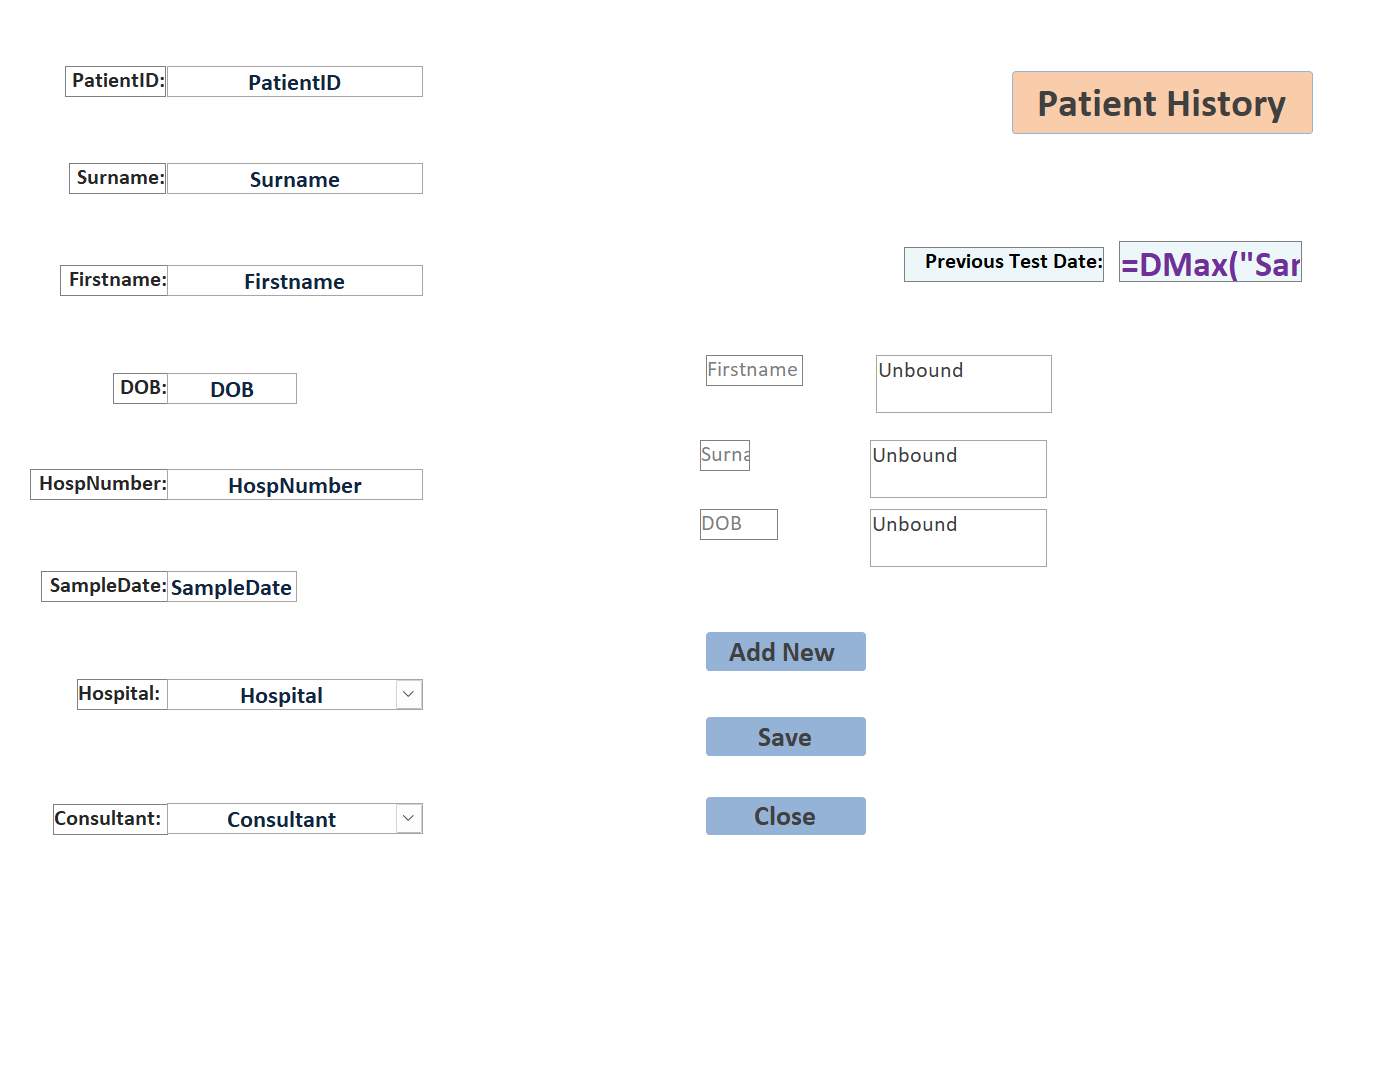1393x1078 pixels.
Task: Open the Hospital dropdown arrow
Action: [x=408, y=695]
